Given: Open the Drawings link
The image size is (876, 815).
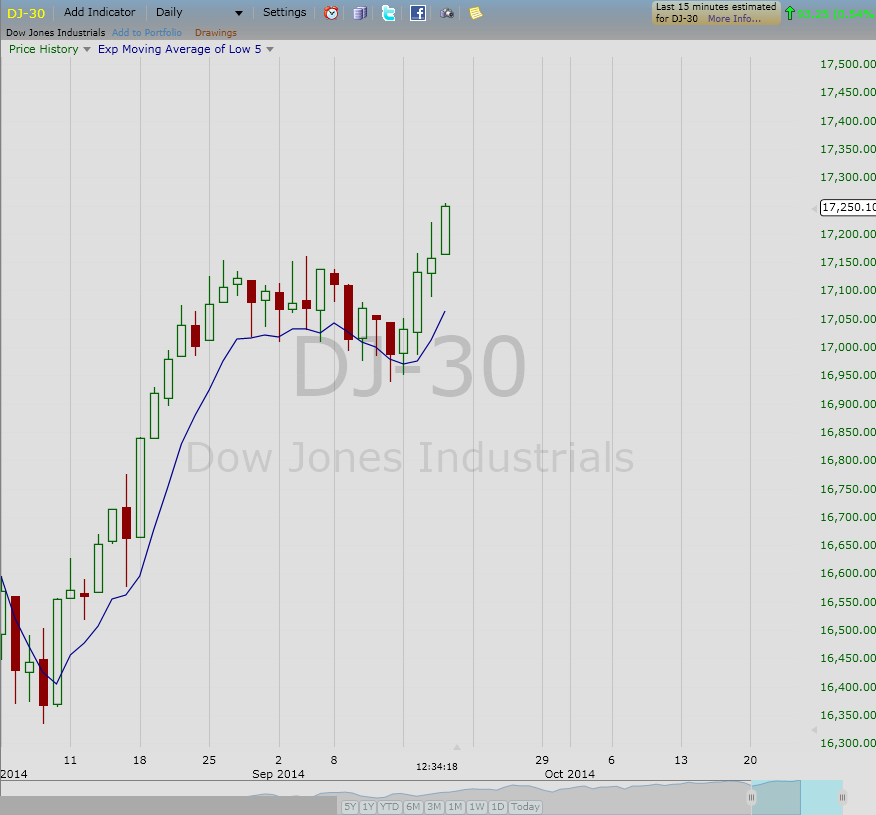Looking at the screenshot, I should pyautogui.click(x=216, y=32).
